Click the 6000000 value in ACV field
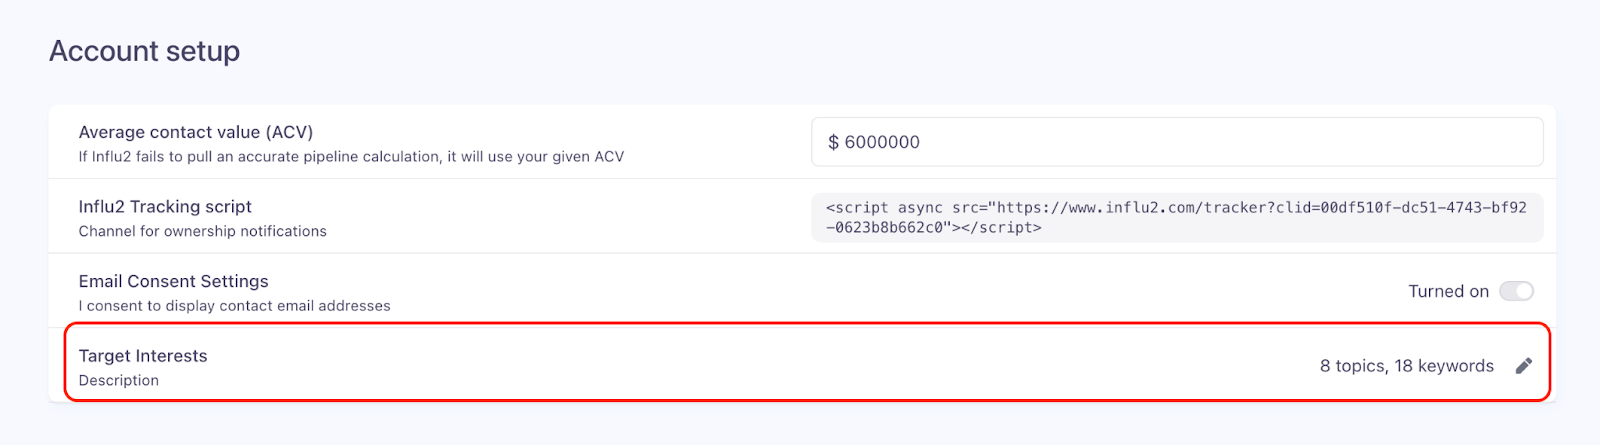The height and width of the screenshot is (445, 1600). tap(882, 142)
